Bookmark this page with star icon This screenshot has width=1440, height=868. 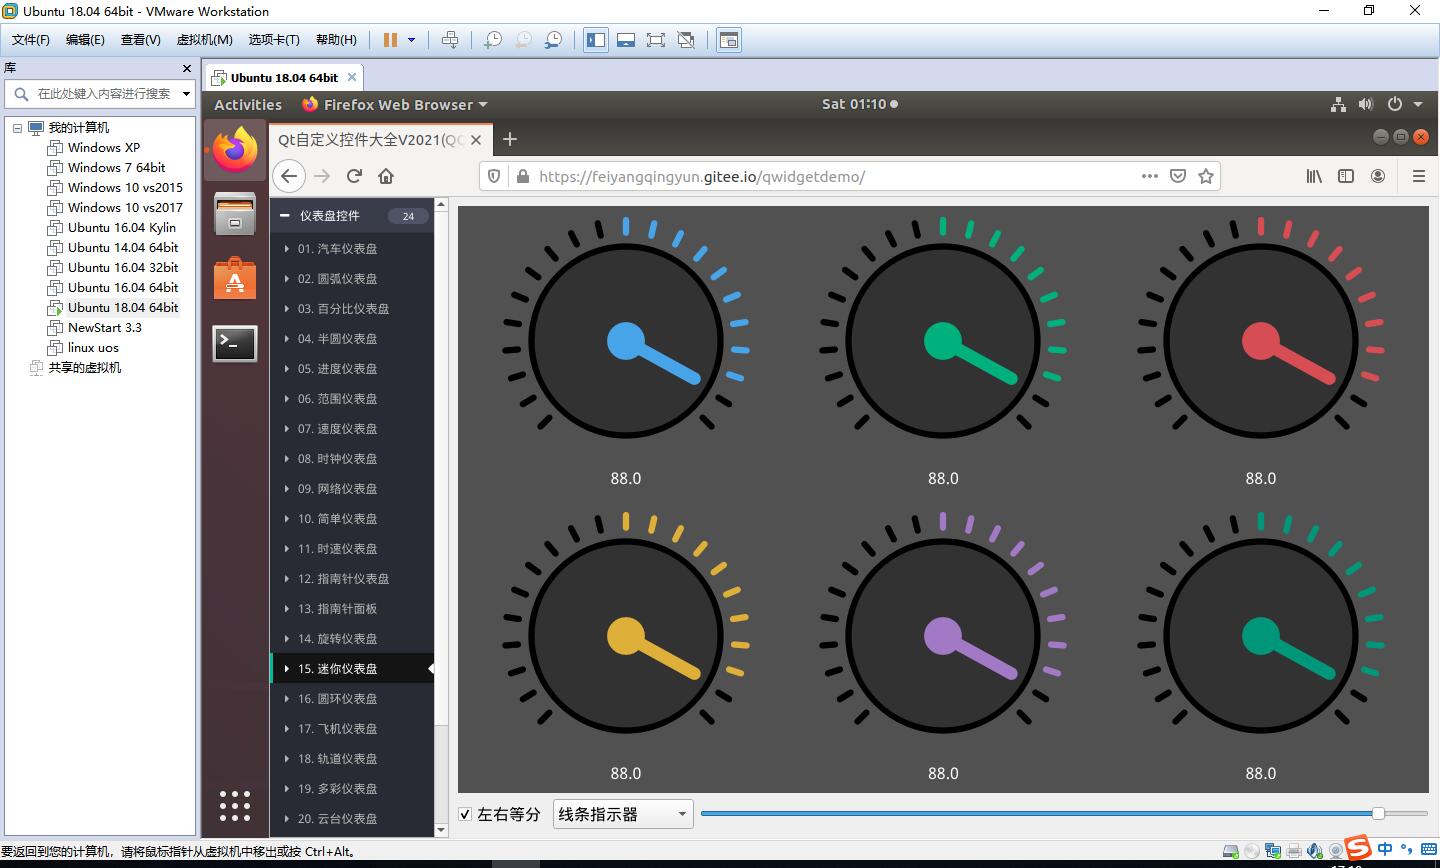tap(1206, 176)
